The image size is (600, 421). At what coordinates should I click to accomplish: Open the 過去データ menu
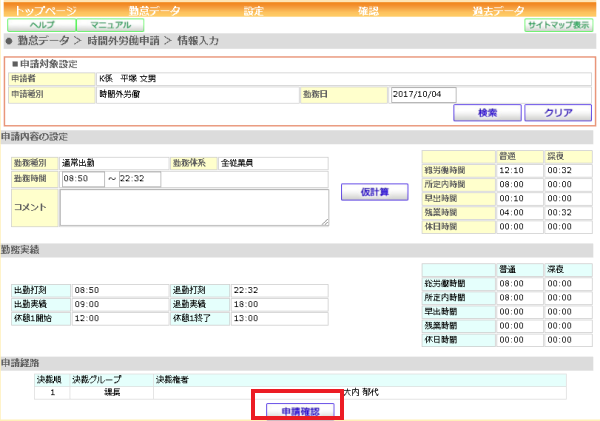point(498,10)
